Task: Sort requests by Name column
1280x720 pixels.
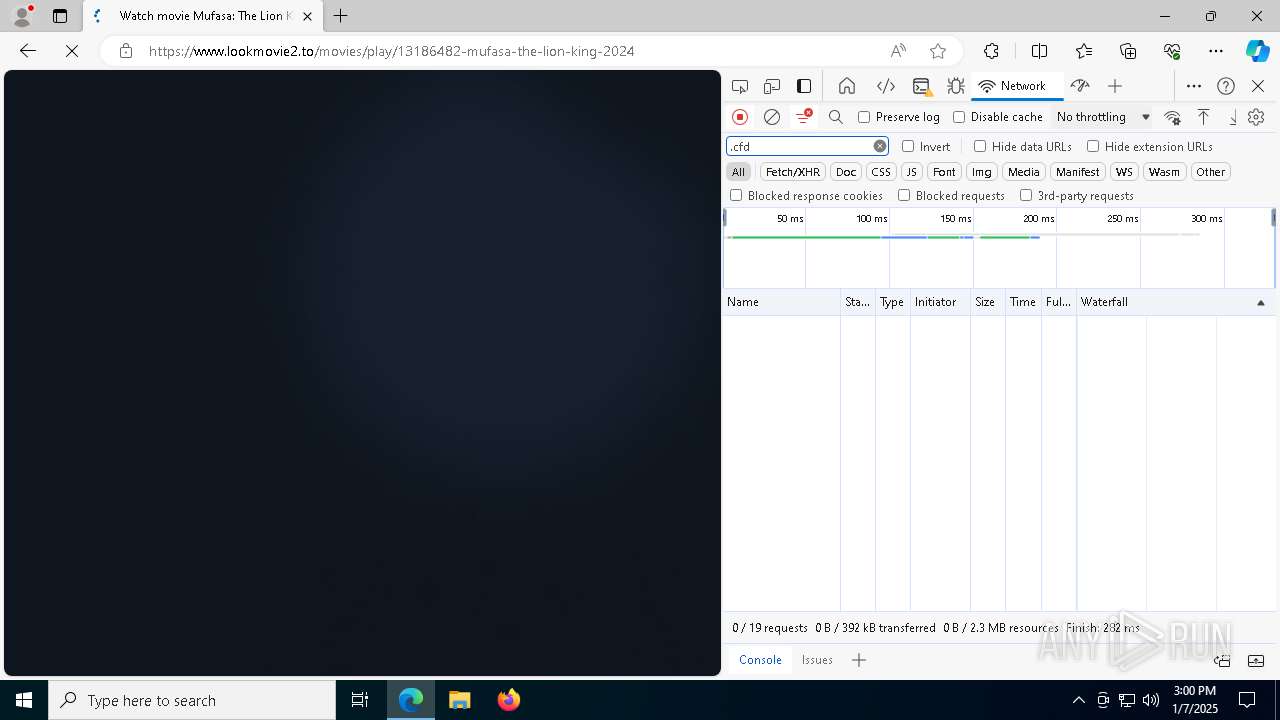Action: point(781,302)
